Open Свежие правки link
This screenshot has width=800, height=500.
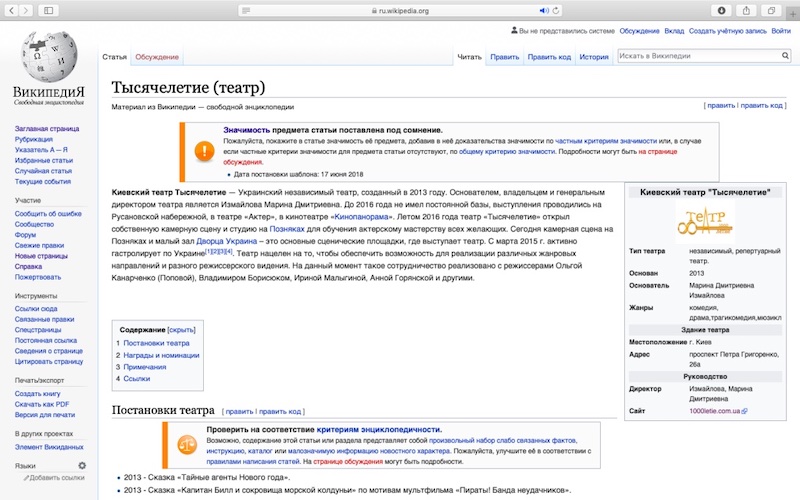click(x=39, y=245)
